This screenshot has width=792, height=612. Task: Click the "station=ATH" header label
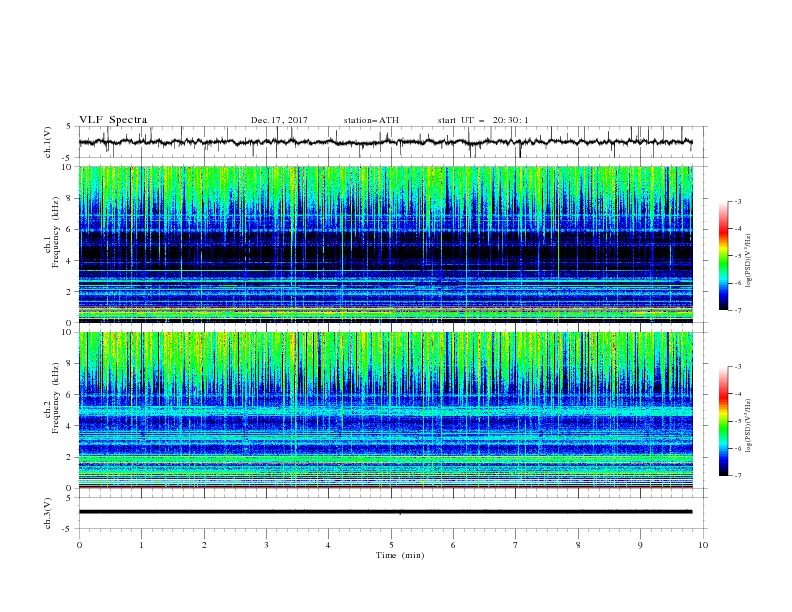click(371, 120)
